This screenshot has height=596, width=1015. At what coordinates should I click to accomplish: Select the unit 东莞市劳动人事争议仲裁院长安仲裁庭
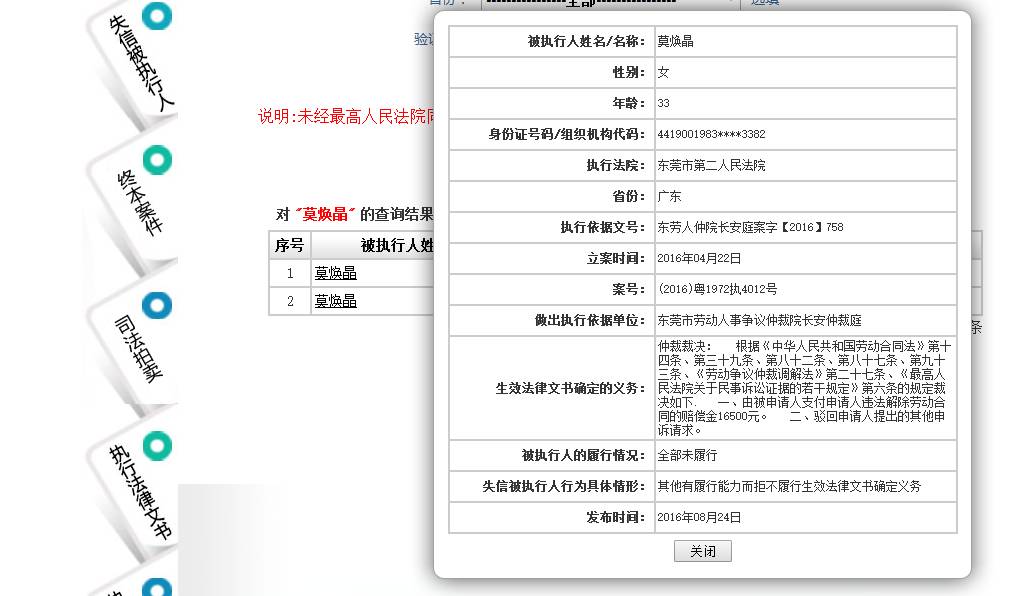tap(759, 320)
